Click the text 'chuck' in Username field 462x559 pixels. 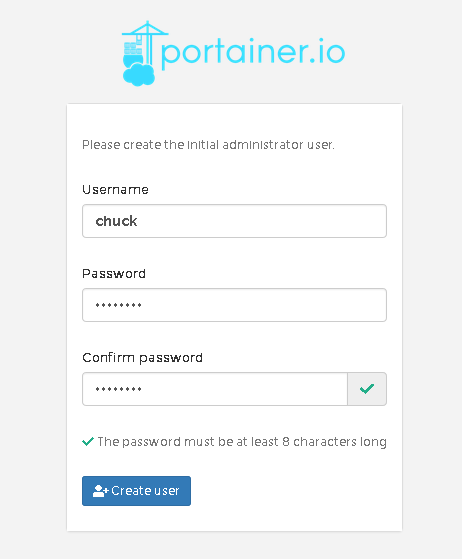pyautogui.click(x=116, y=221)
